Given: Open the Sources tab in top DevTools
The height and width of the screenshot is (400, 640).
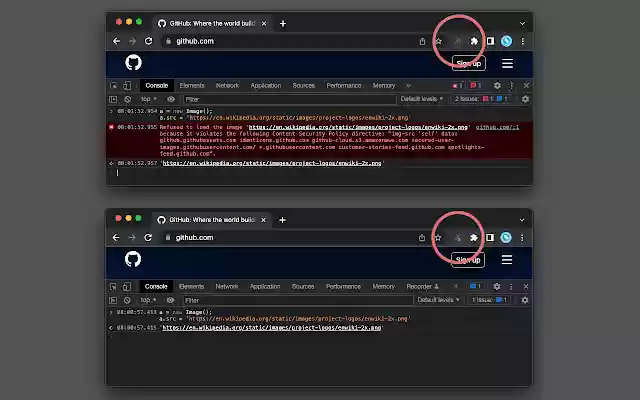Looking at the screenshot, I should pyautogui.click(x=304, y=85).
